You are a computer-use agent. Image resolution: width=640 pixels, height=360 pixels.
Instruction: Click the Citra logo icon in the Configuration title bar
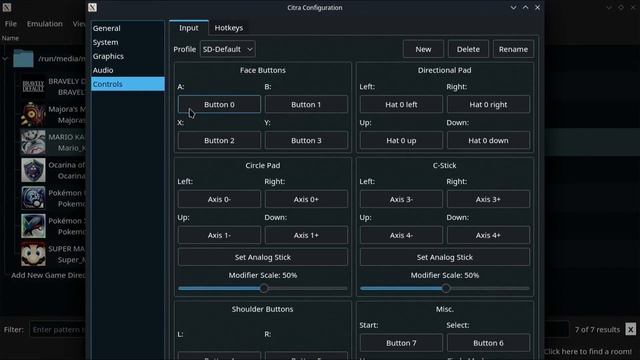[x=92, y=7]
